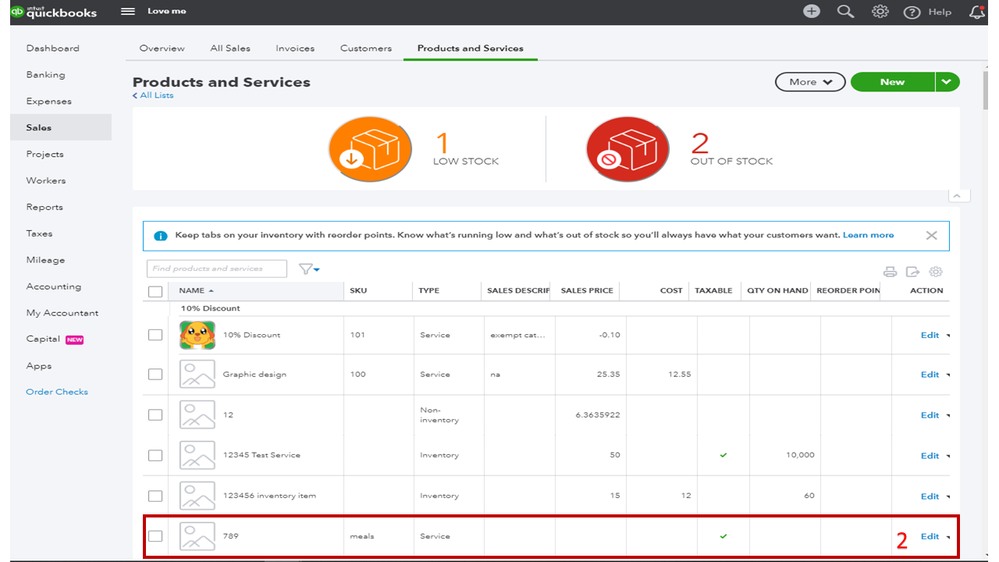
Task: Open Reports in the left sidebar
Action: click(x=44, y=207)
